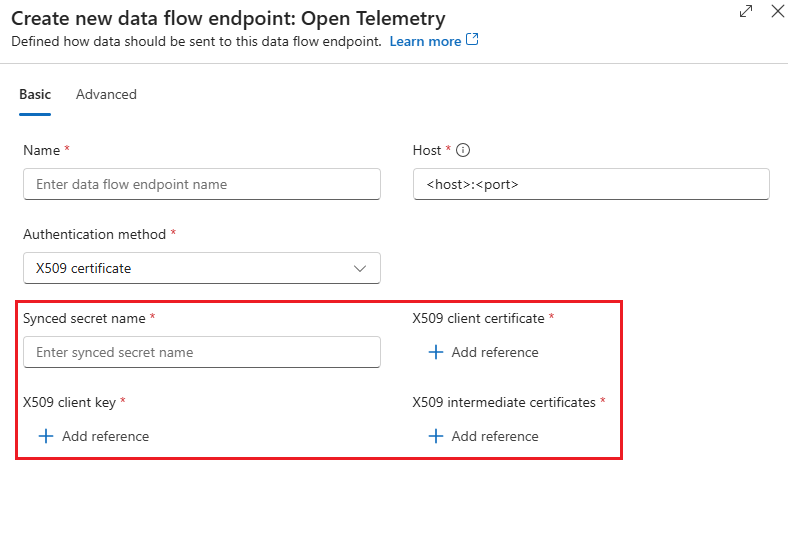The image size is (788, 549).
Task: Click into the Host input field
Action: click(591, 184)
